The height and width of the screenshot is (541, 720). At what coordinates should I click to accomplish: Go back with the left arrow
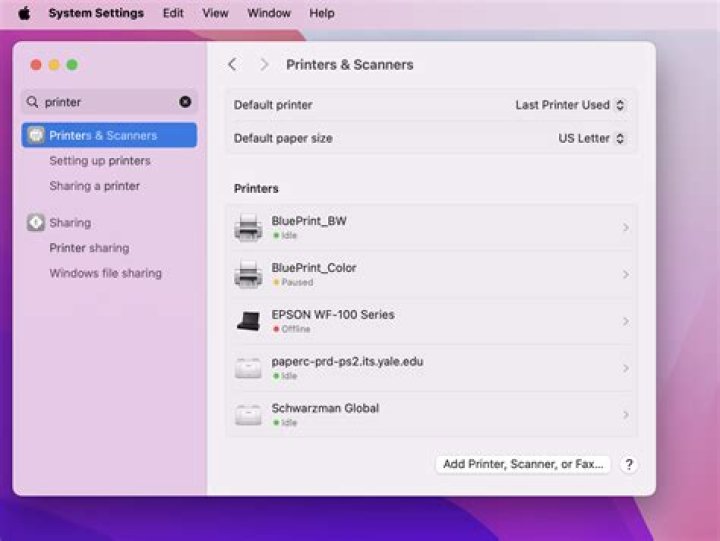tap(233, 65)
